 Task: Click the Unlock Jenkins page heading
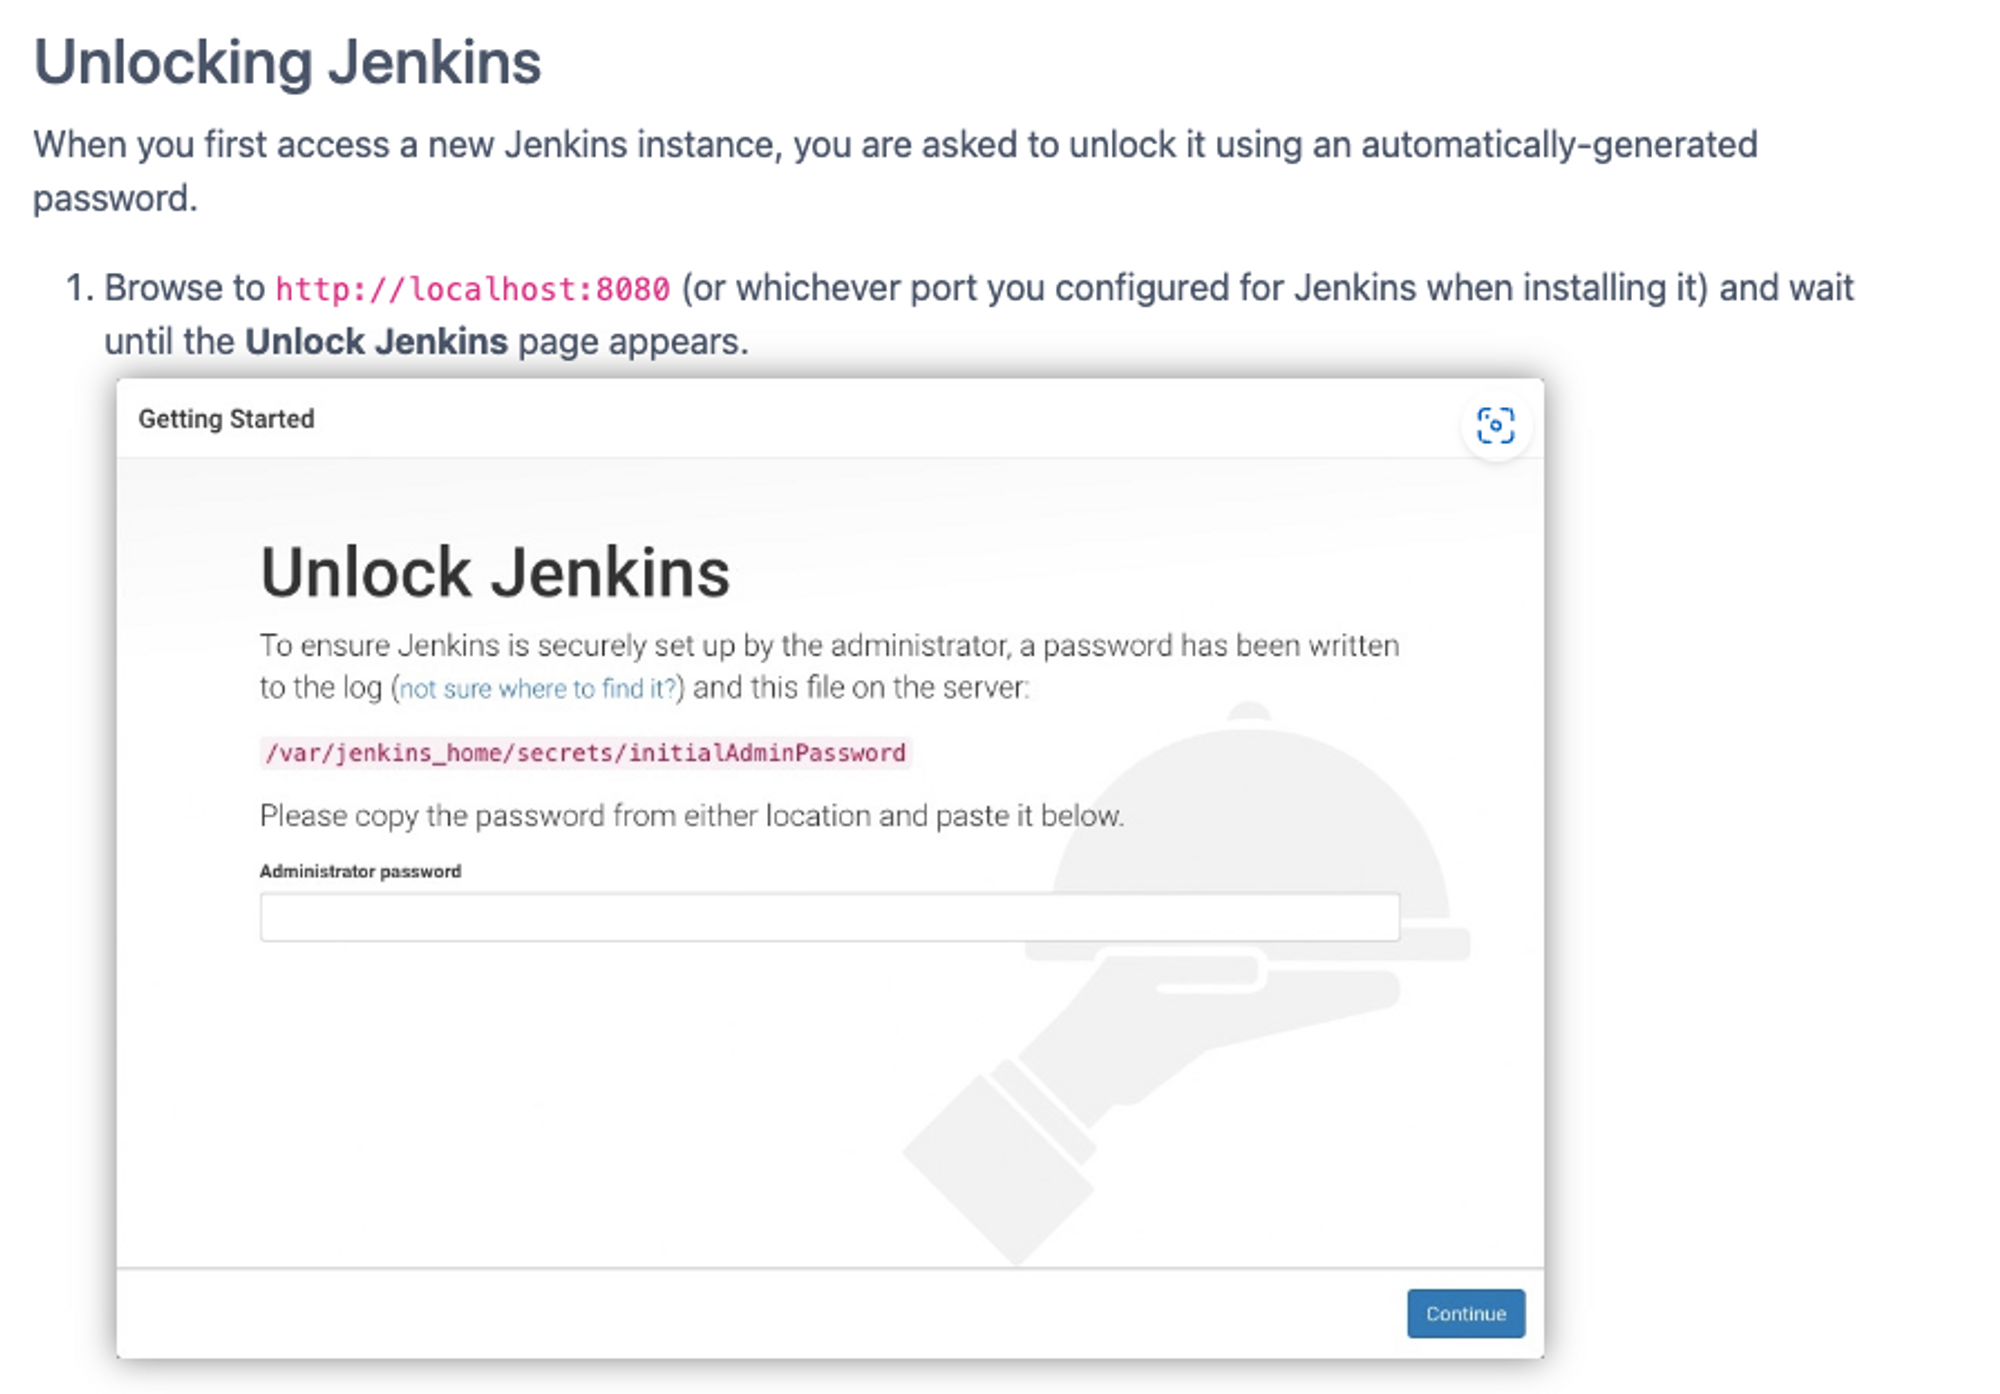(x=494, y=570)
